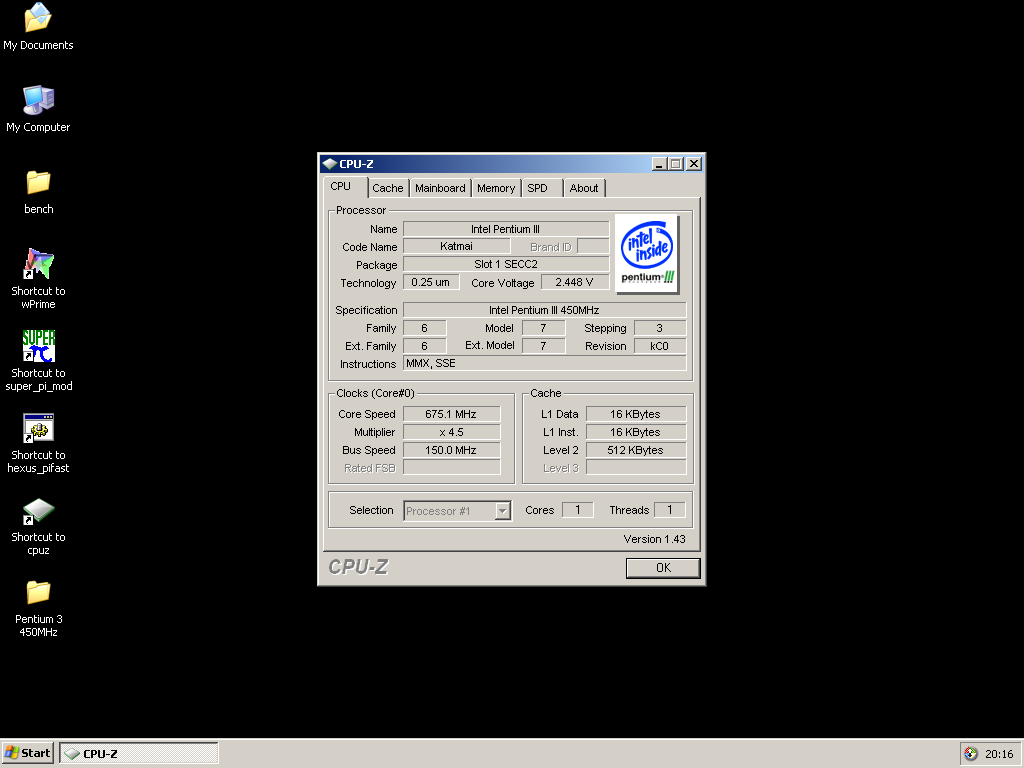Open the My Documents desktop icon
The image size is (1024, 768).
click(38, 26)
